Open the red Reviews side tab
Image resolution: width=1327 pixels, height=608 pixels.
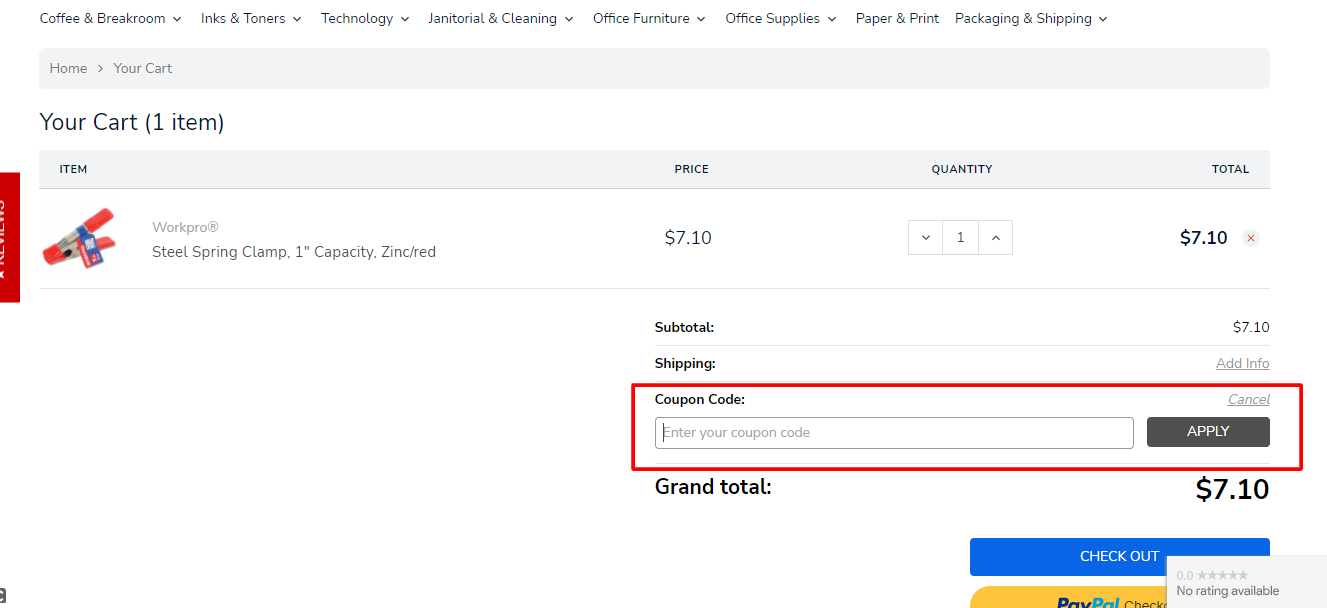click(9, 237)
